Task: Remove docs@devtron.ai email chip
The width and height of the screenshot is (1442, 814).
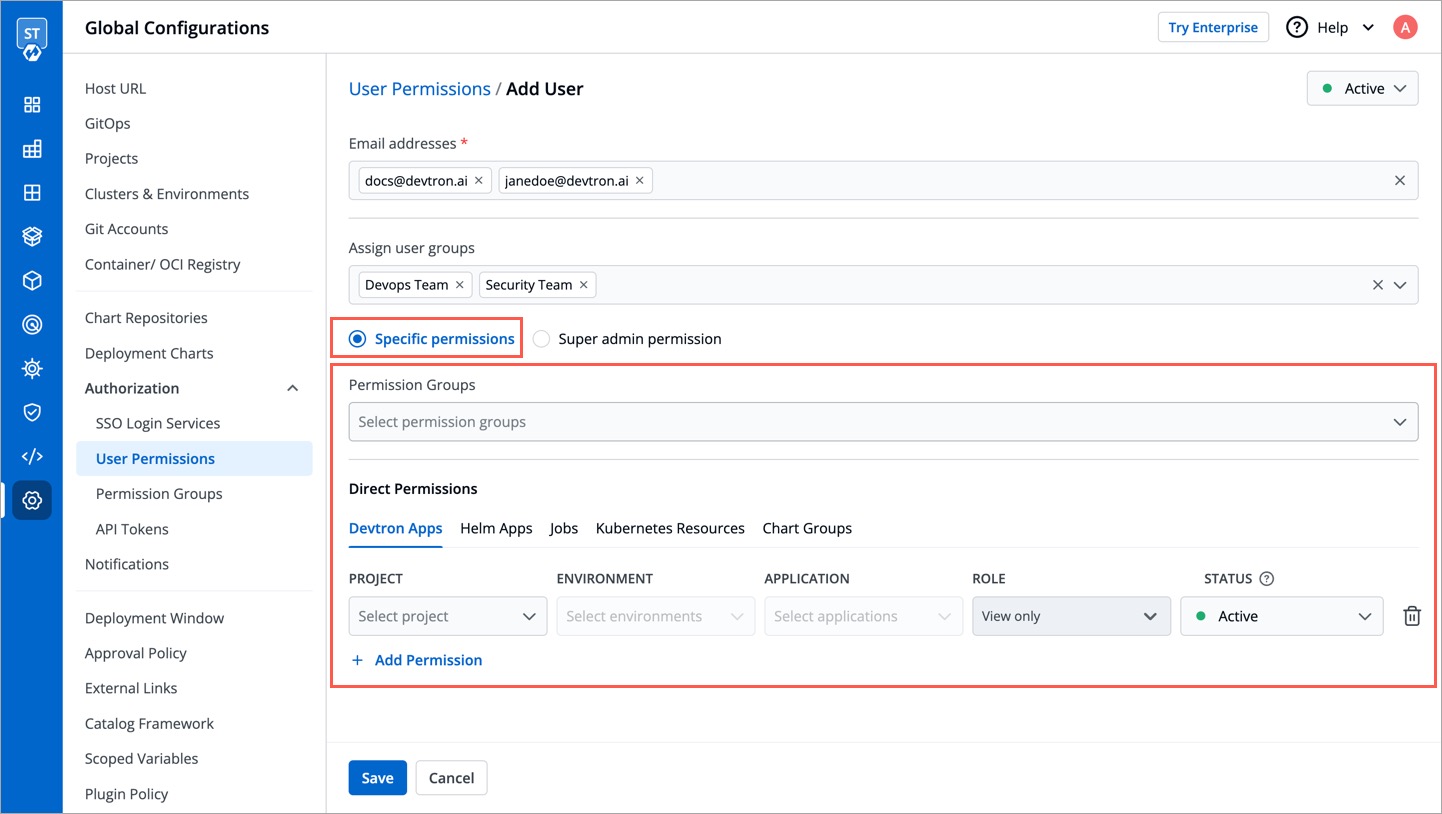Action: pyautogui.click(x=479, y=181)
